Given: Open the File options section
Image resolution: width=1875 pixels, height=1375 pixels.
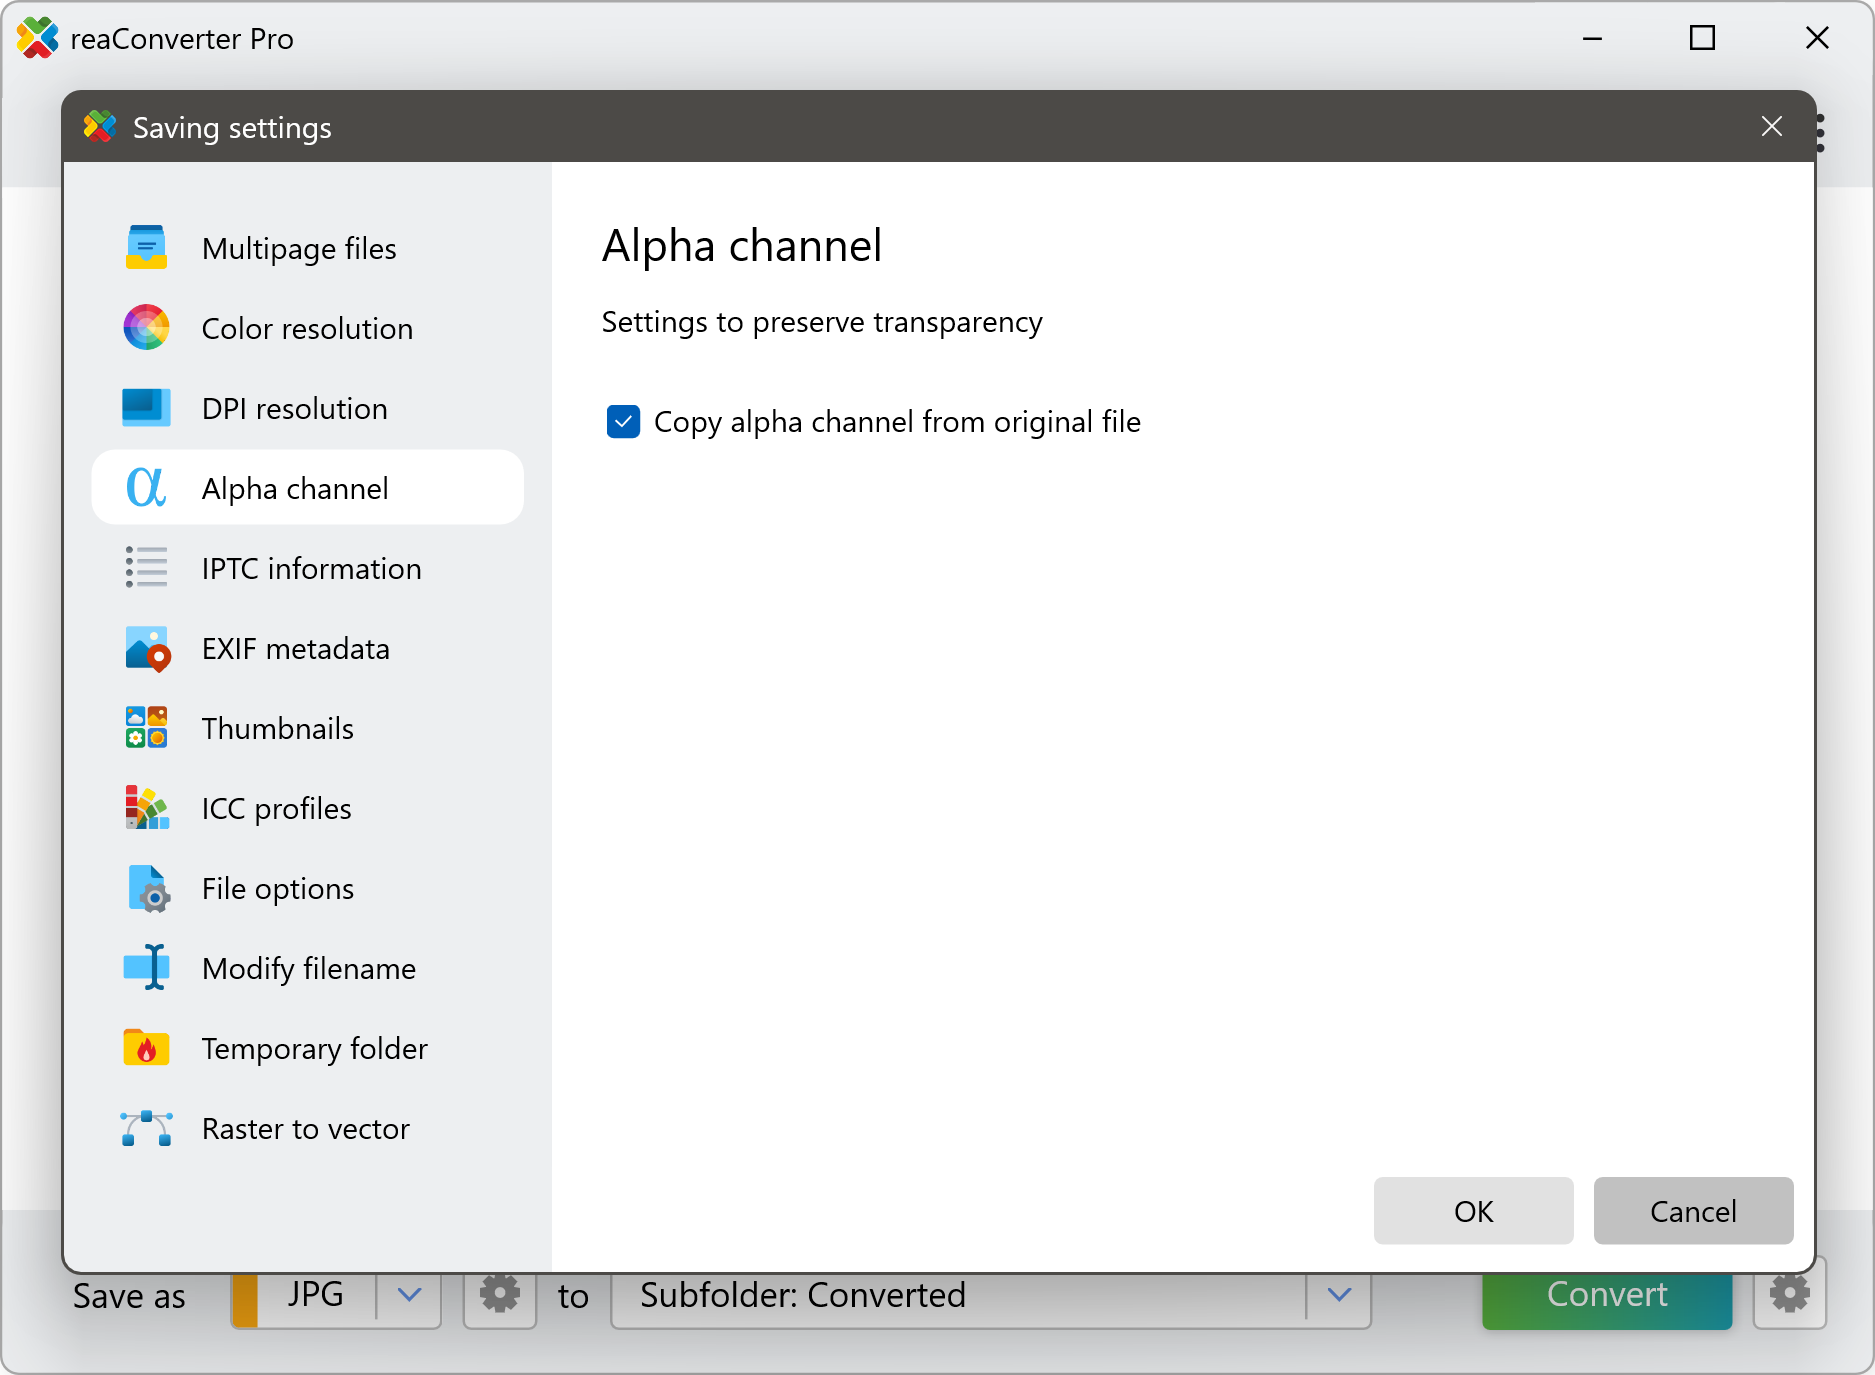Looking at the screenshot, I should pyautogui.click(x=278, y=888).
